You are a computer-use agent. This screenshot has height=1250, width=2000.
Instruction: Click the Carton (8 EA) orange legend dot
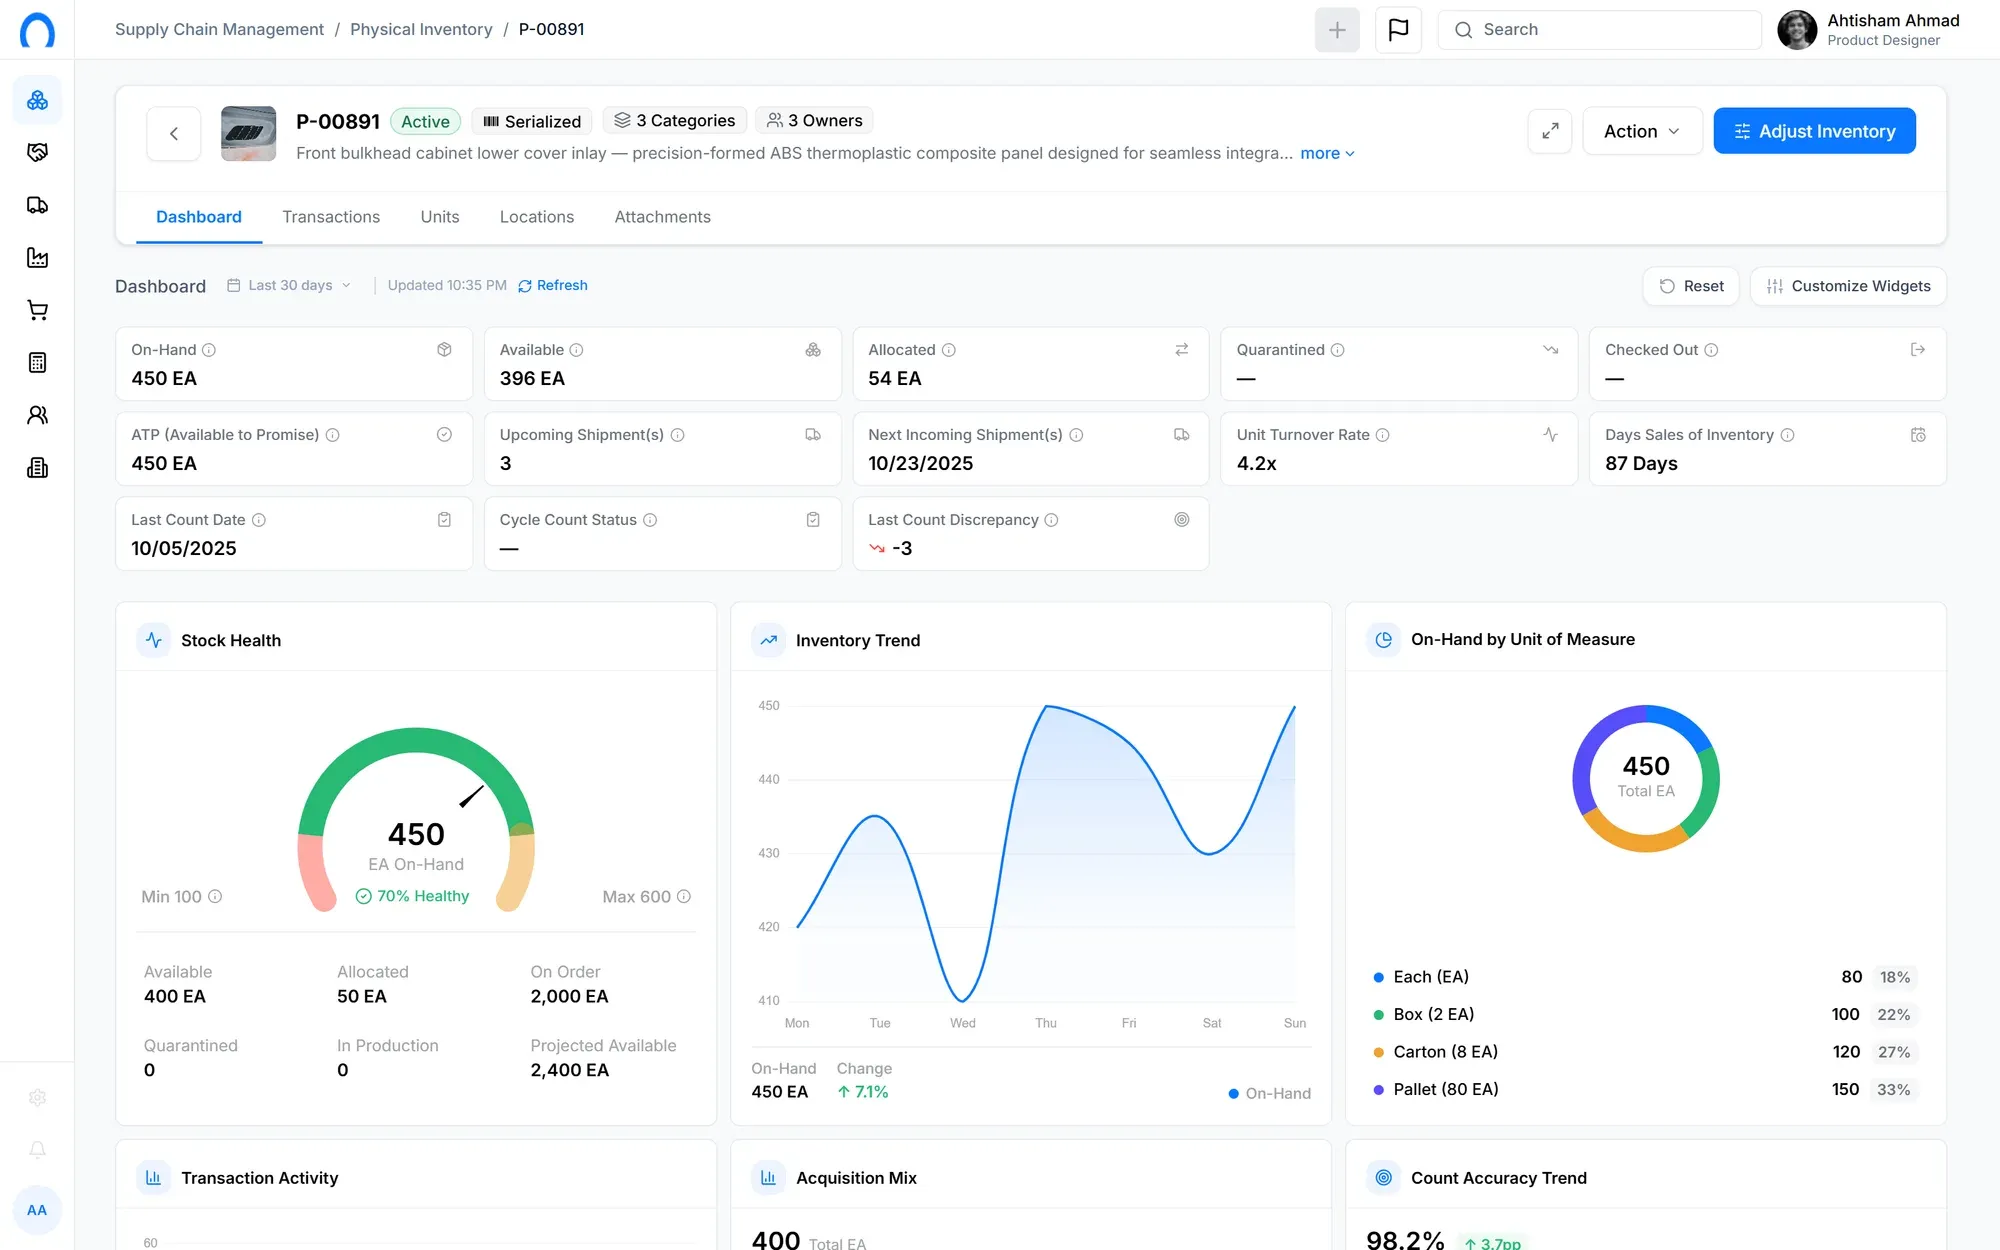click(x=1379, y=1052)
